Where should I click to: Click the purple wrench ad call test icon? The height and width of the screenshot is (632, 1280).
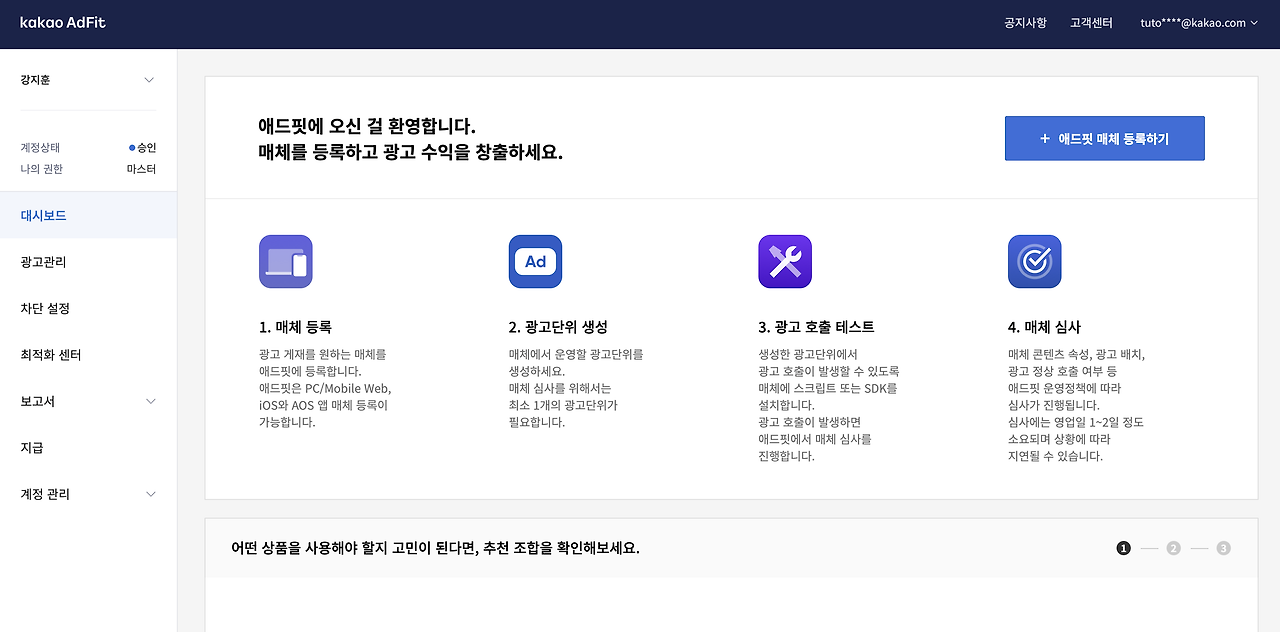[x=785, y=262]
